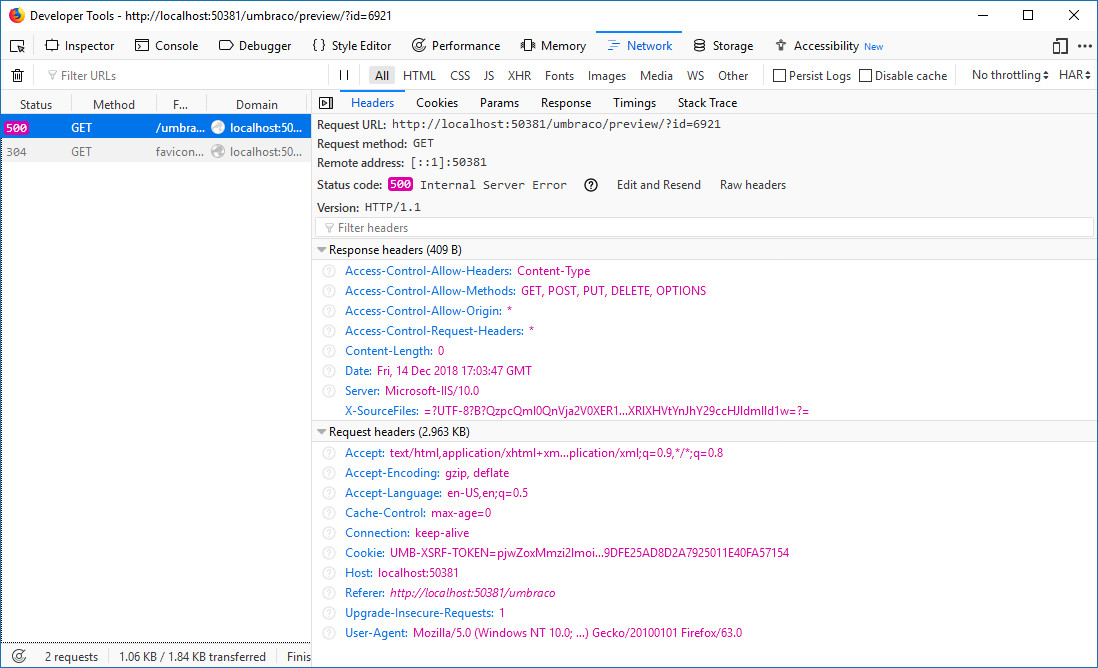Learn more icon beside Access-Control-Allow-Origin
Viewport: 1098px width, 668px height.
click(x=328, y=311)
